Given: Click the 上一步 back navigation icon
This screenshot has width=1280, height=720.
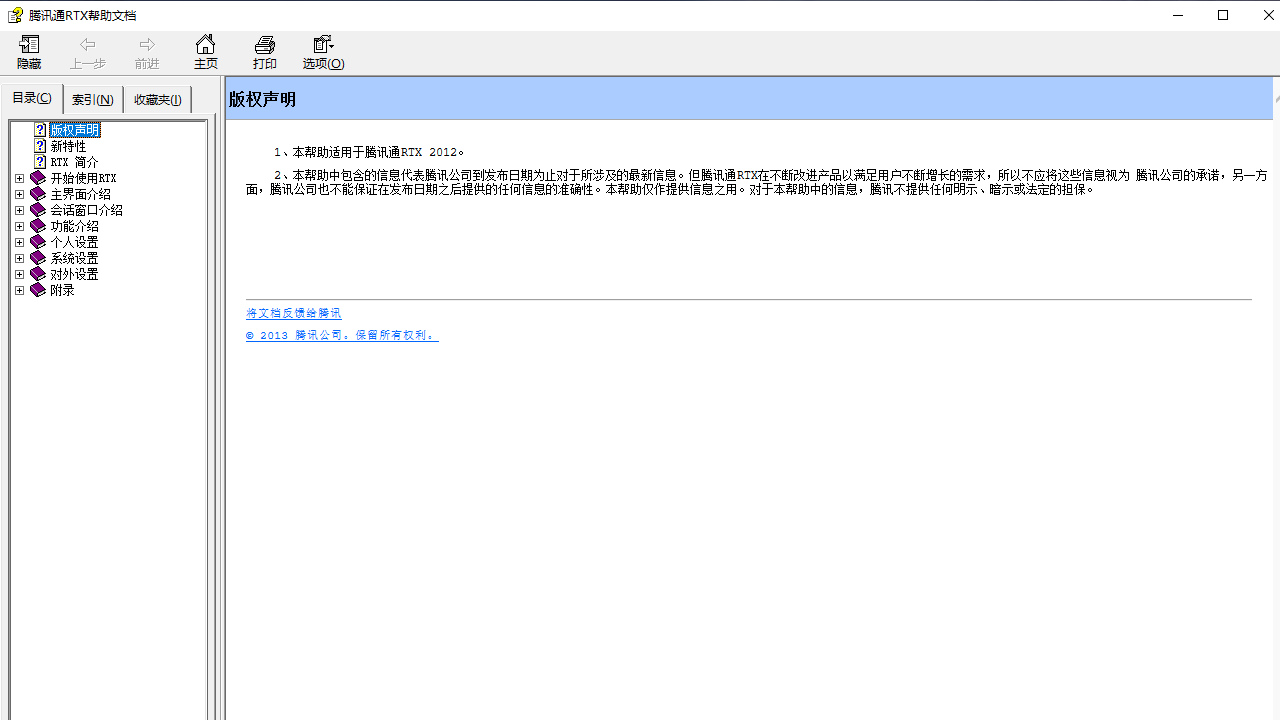Looking at the screenshot, I should click(87, 52).
